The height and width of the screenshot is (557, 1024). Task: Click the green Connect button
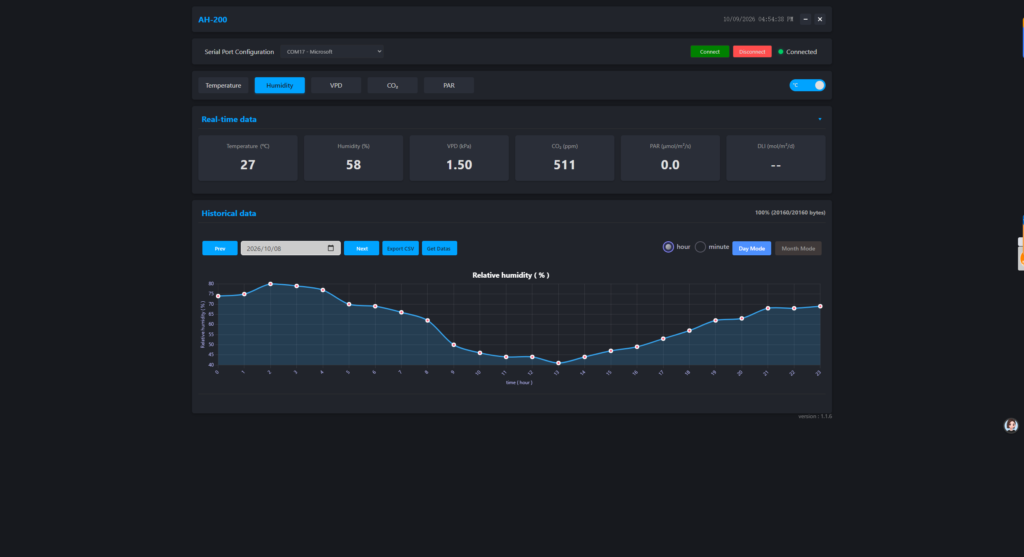710,52
